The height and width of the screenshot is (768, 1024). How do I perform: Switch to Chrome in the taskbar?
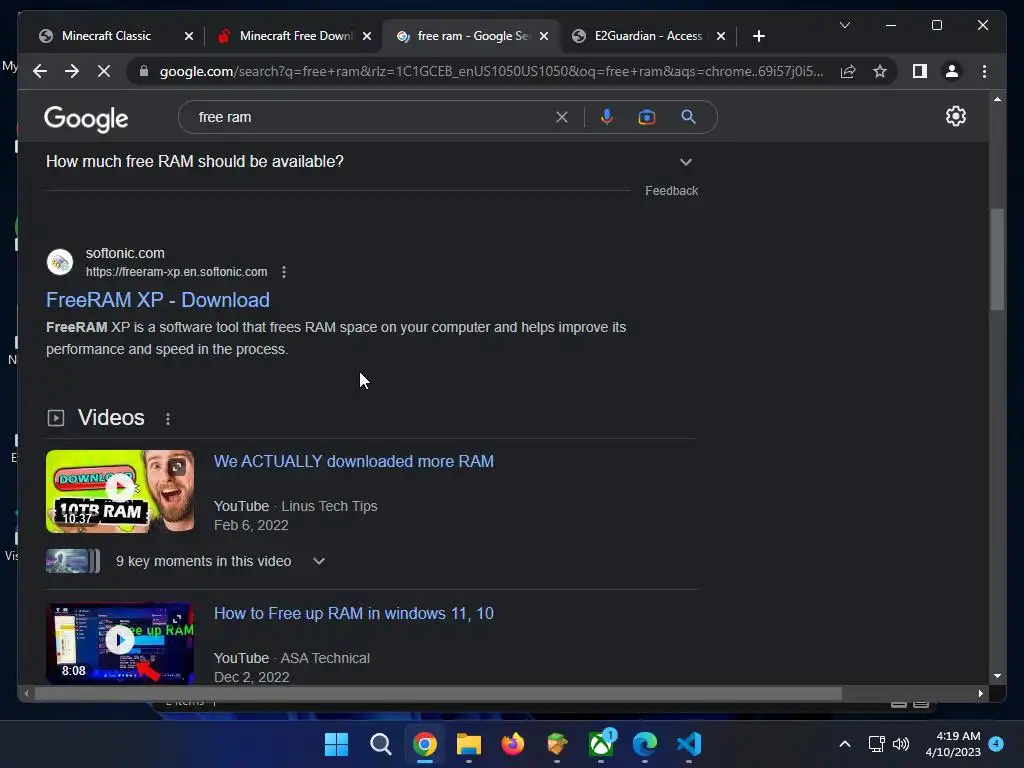click(x=424, y=744)
